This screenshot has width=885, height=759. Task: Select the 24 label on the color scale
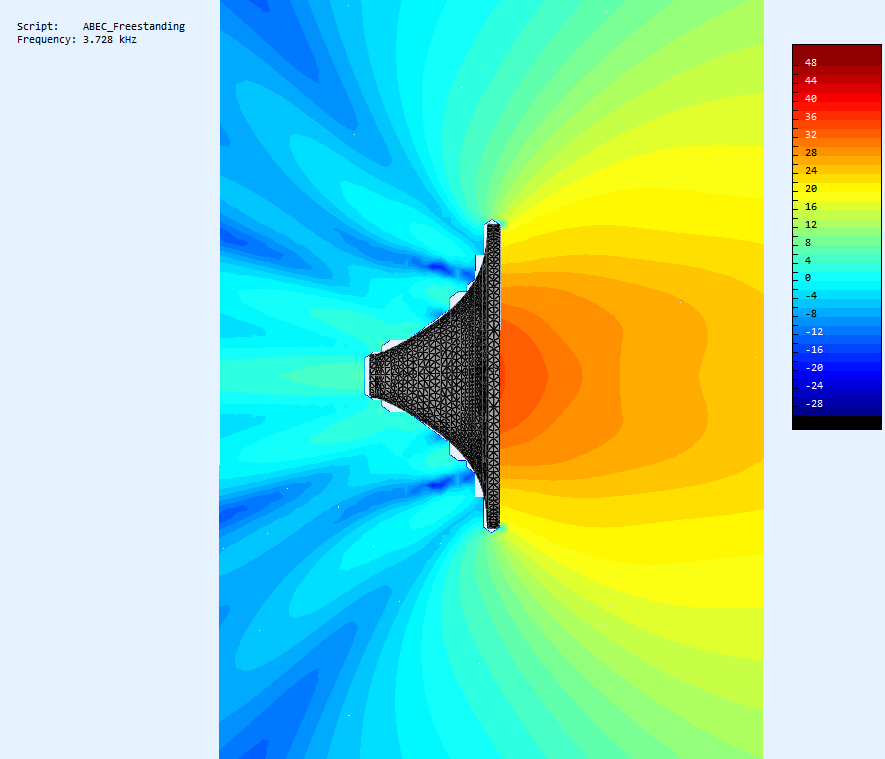coord(810,170)
